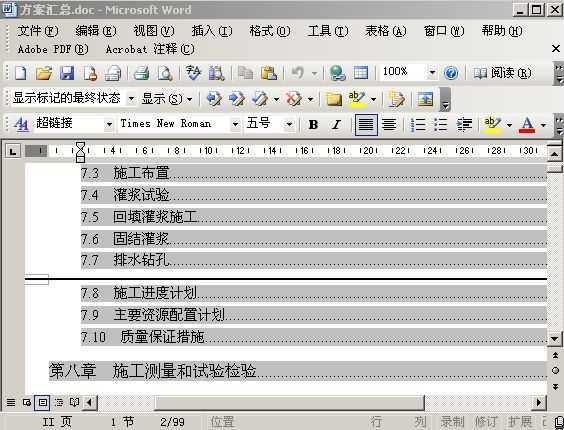Toggle bold formatting

coord(313,125)
